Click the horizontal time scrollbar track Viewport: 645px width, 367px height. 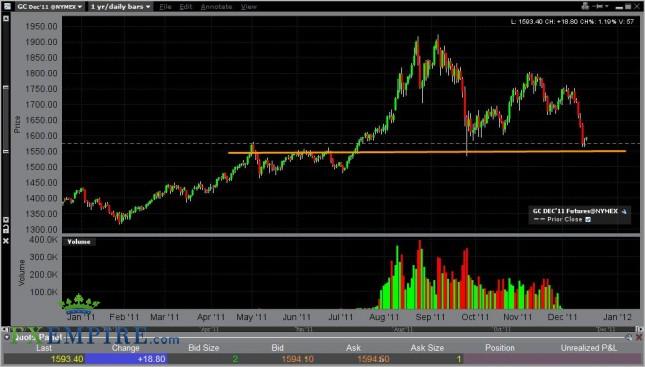[x=322, y=330]
